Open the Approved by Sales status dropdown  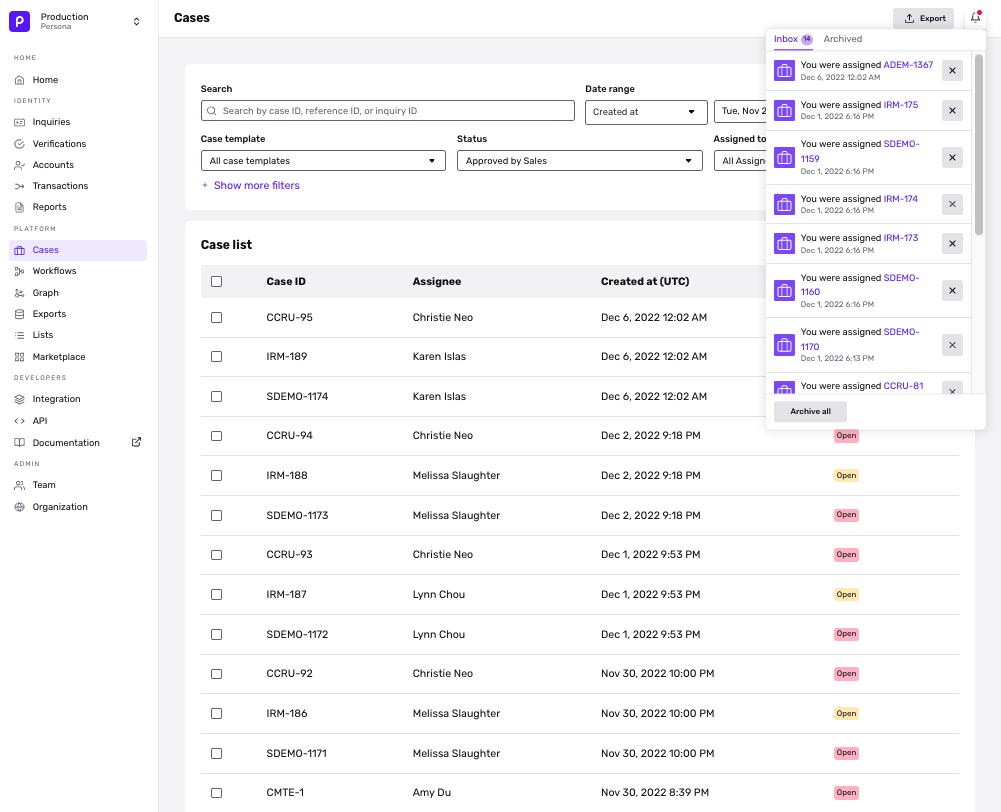point(580,161)
